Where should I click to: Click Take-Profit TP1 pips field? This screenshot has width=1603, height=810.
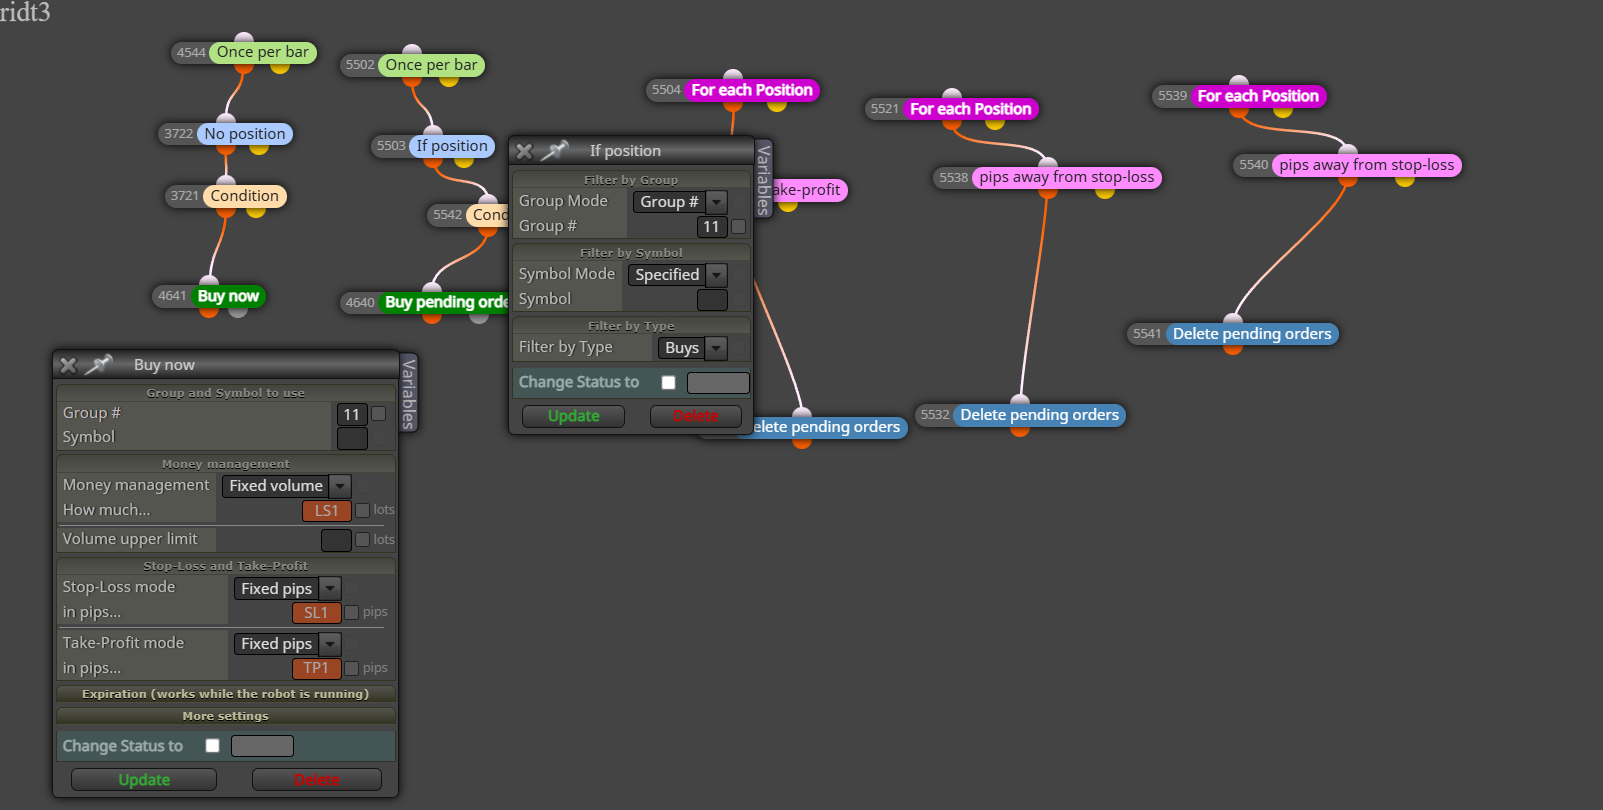[x=316, y=668]
